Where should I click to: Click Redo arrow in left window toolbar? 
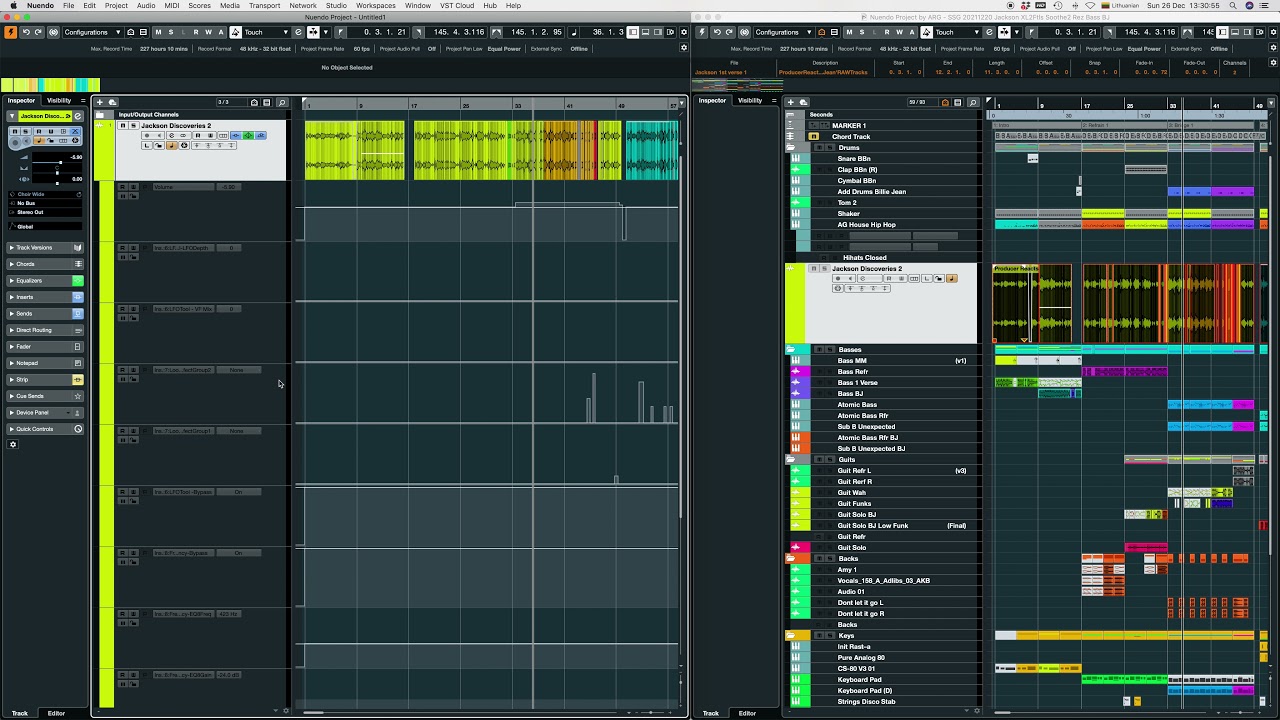click(x=38, y=32)
